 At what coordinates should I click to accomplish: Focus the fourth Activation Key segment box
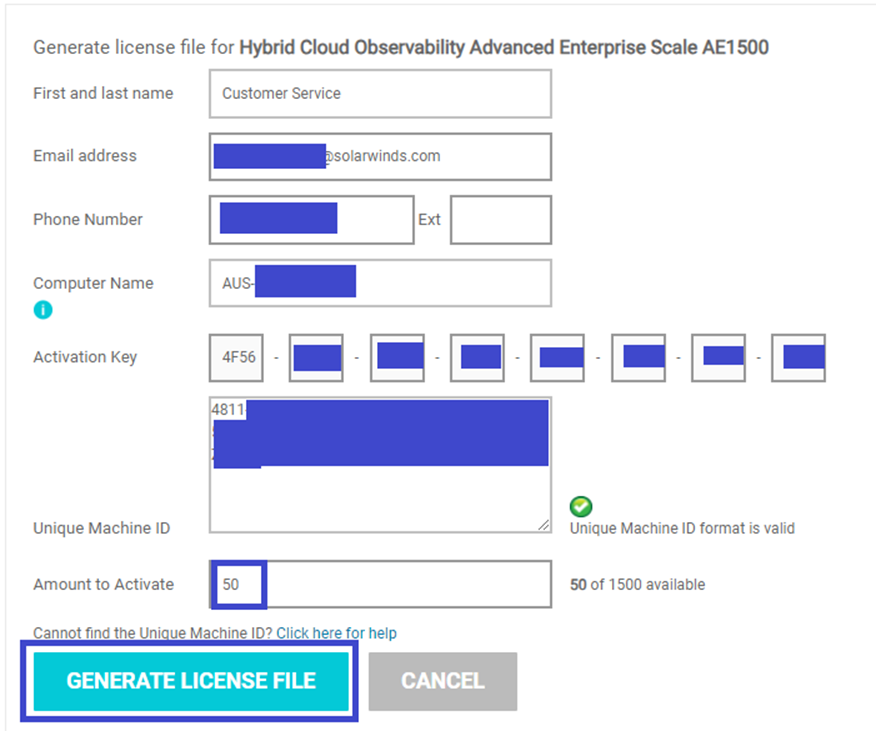(x=477, y=358)
